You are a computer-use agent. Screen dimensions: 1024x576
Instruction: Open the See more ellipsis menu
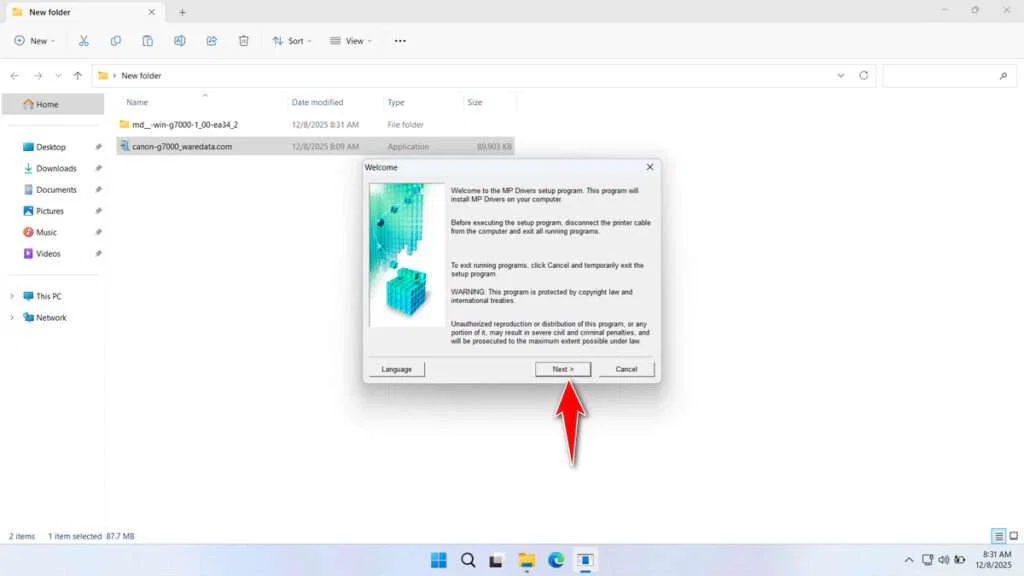coord(400,40)
